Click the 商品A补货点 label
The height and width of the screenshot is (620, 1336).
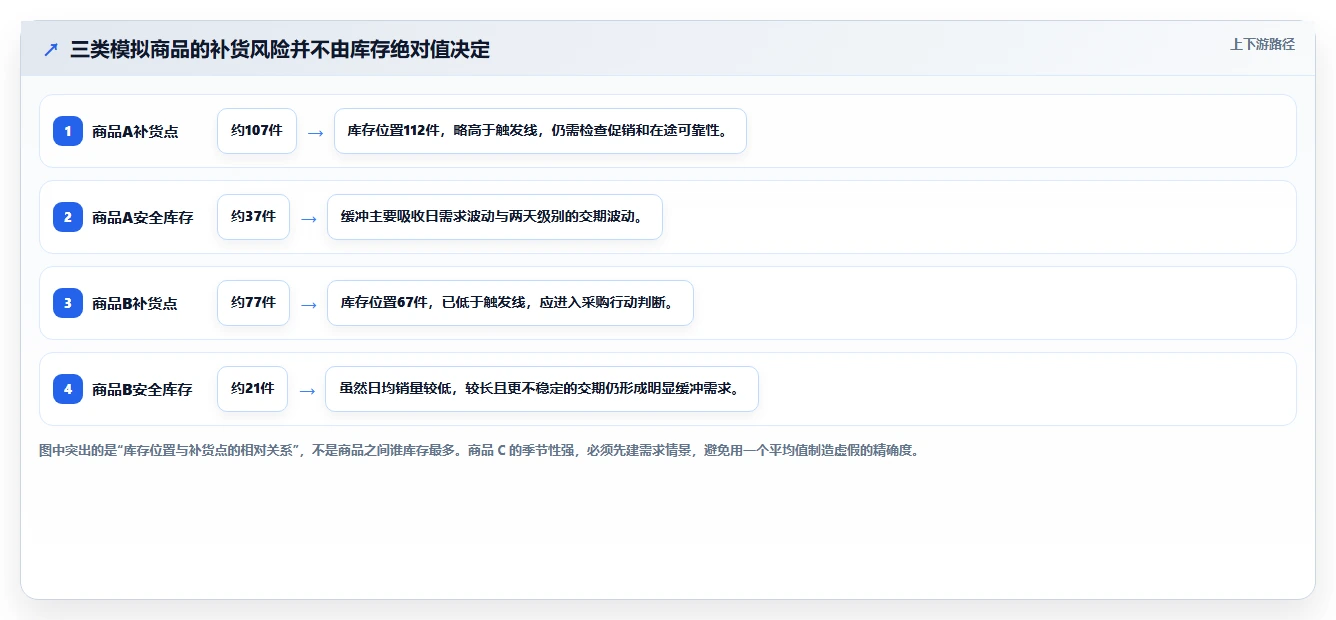coord(135,131)
